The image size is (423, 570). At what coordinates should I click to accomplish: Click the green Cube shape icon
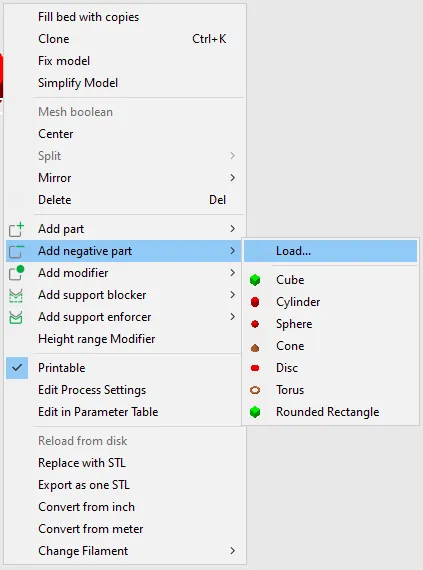click(255, 280)
